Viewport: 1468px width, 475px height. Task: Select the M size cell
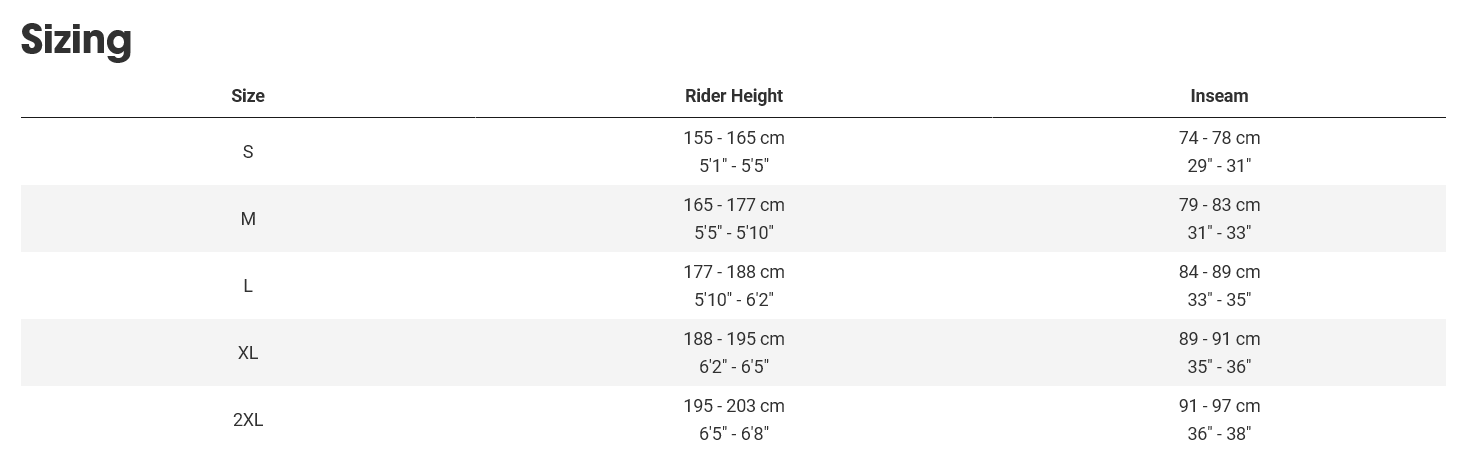tap(248, 219)
